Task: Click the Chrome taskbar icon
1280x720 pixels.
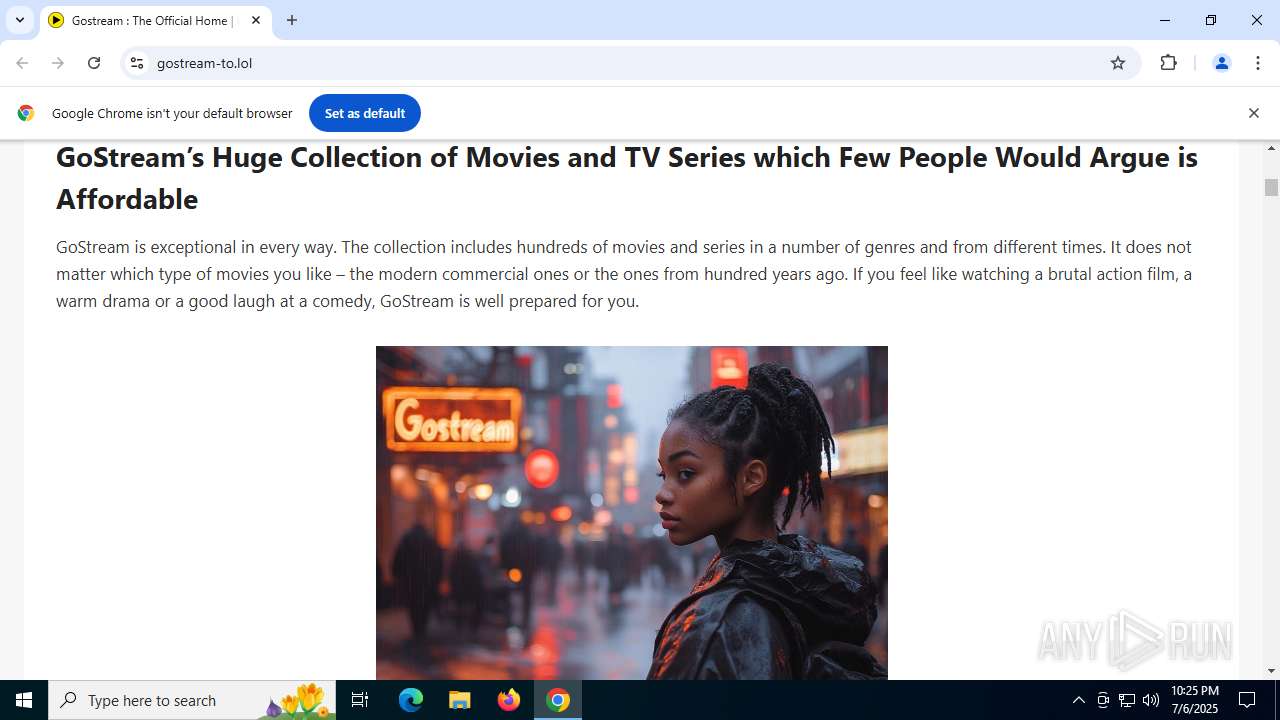Action: click(558, 700)
